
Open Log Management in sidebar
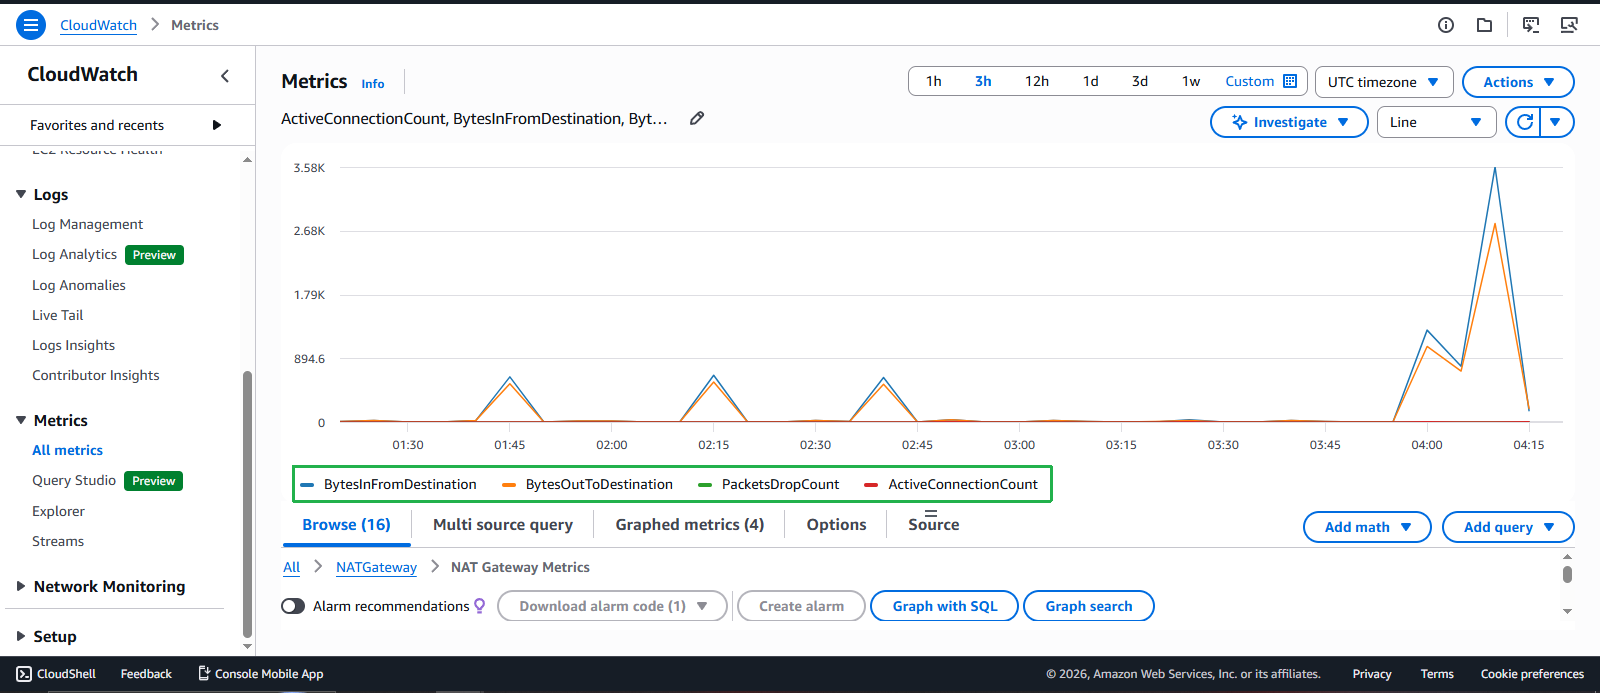(87, 224)
